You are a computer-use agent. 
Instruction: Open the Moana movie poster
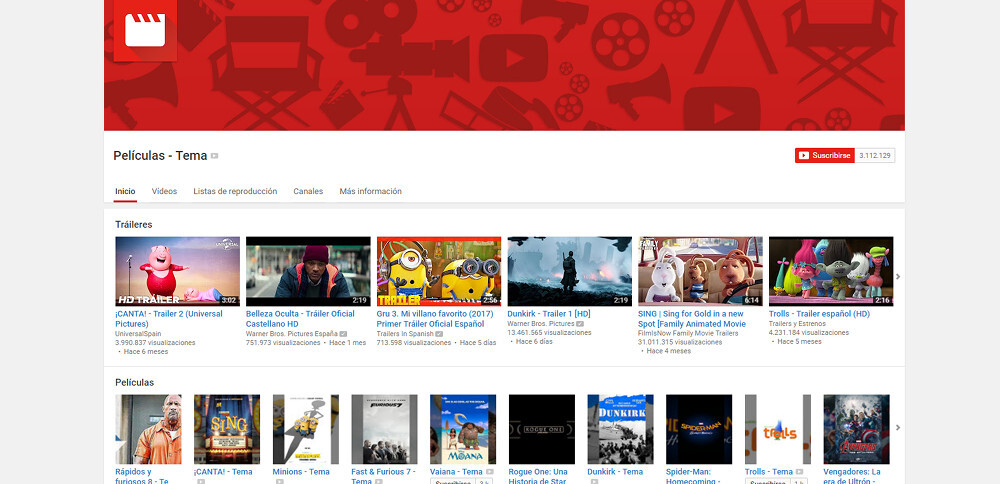coord(463,429)
